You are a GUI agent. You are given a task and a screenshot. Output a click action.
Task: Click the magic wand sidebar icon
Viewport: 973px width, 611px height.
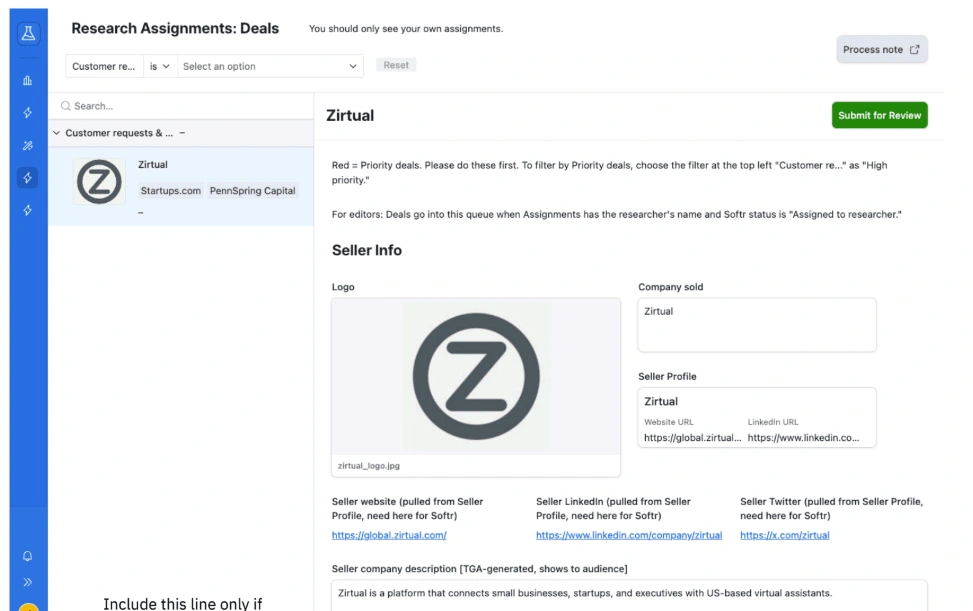click(28, 146)
